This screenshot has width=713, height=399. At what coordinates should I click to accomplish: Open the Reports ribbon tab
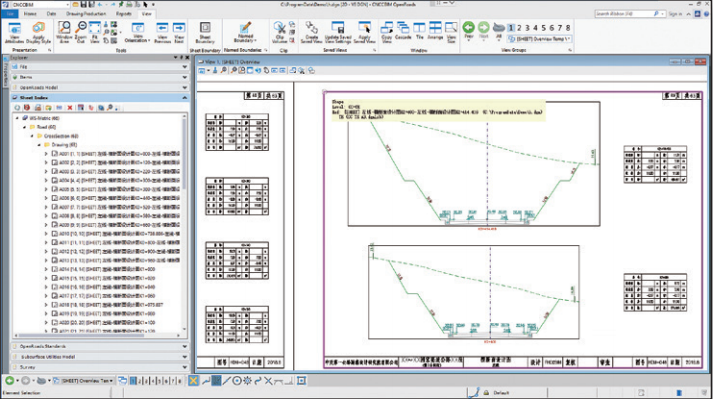coord(123,14)
